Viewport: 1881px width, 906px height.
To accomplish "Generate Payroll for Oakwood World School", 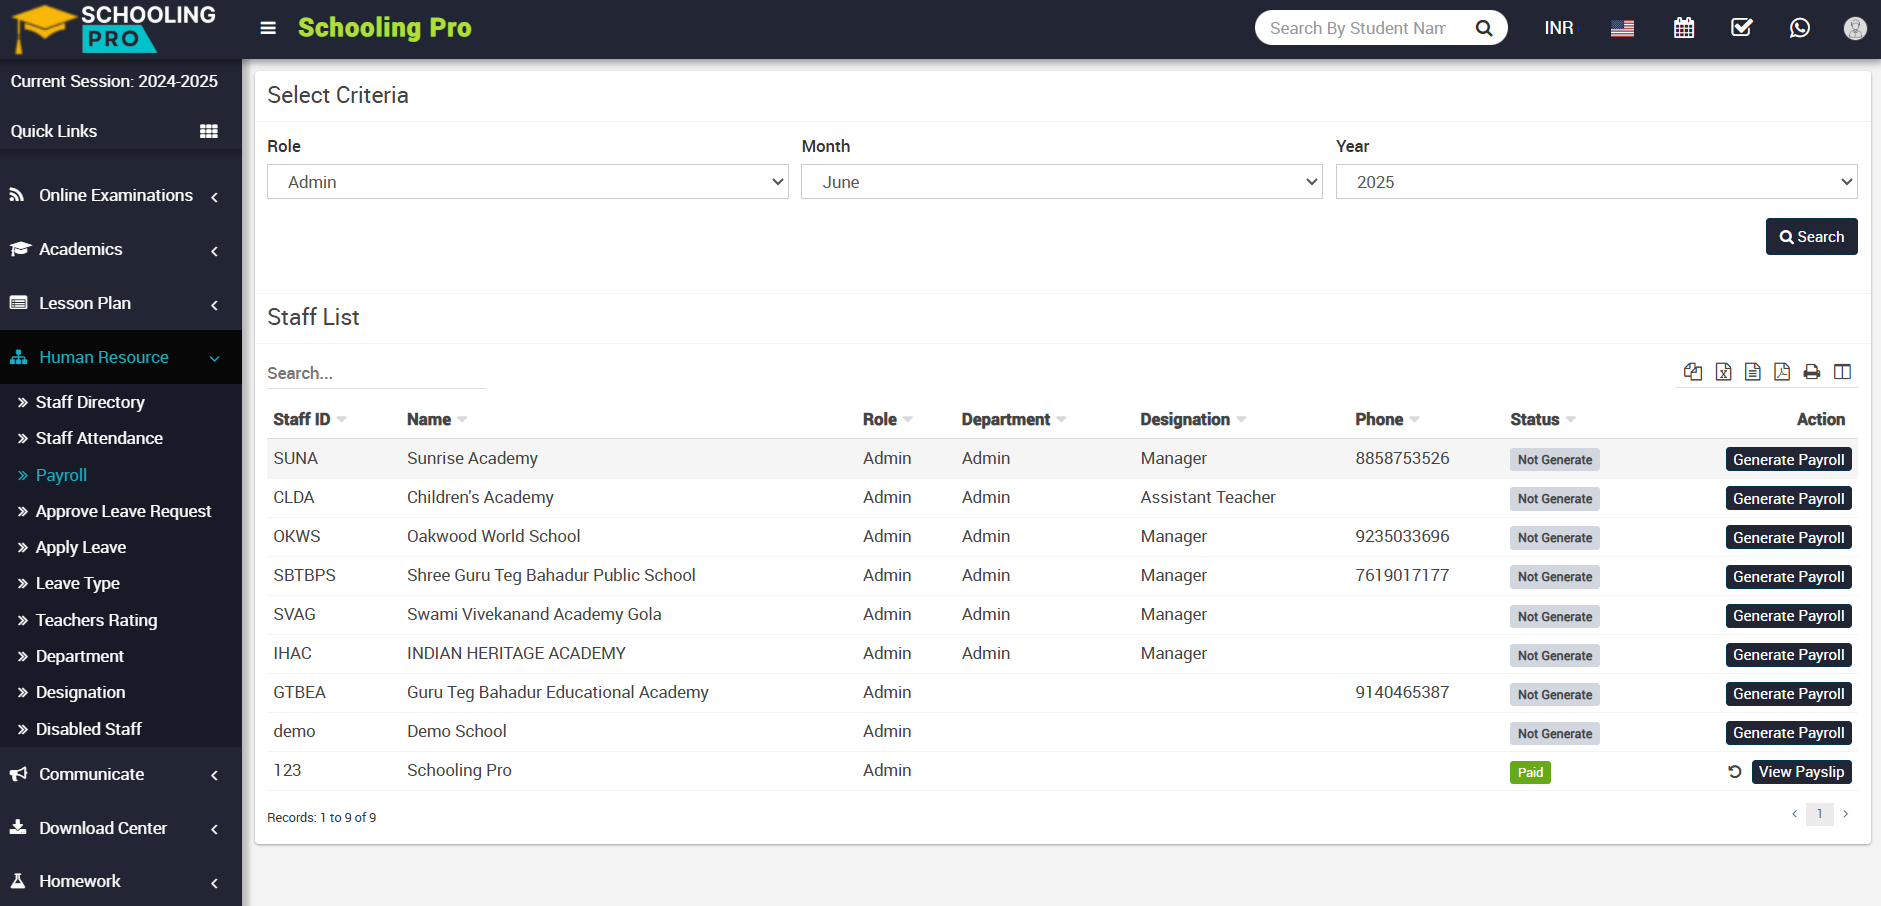I will tap(1788, 537).
